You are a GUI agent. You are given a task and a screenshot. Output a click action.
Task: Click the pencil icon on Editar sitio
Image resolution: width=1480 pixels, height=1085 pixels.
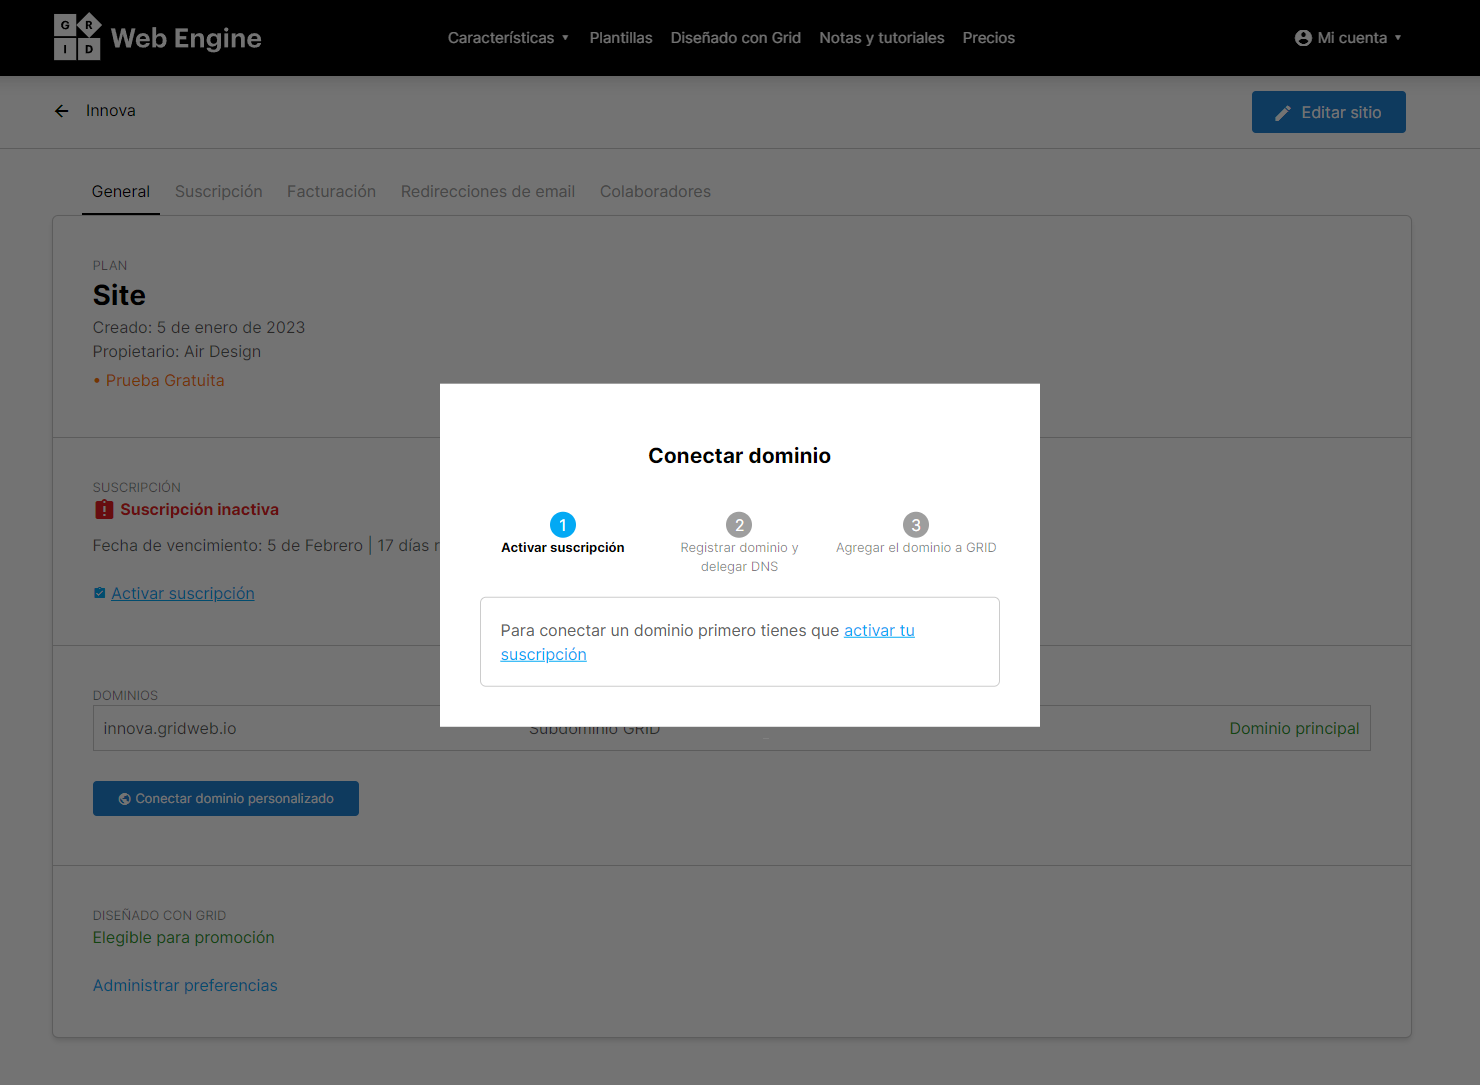(x=1283, y=113)
